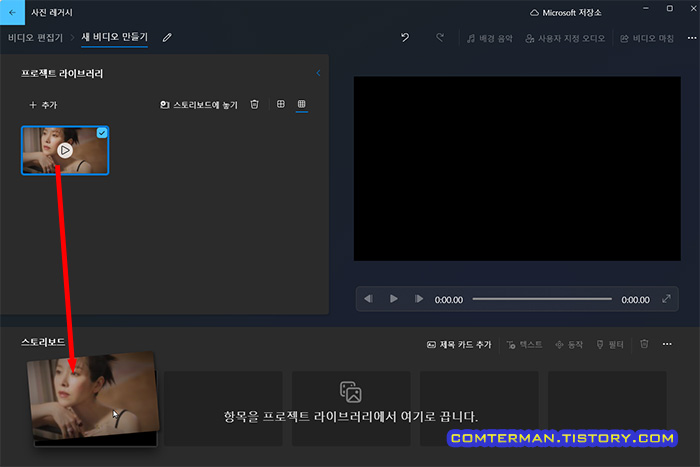Click 추가 to add media
Viewport: 700px width, 467px height.
43,105
